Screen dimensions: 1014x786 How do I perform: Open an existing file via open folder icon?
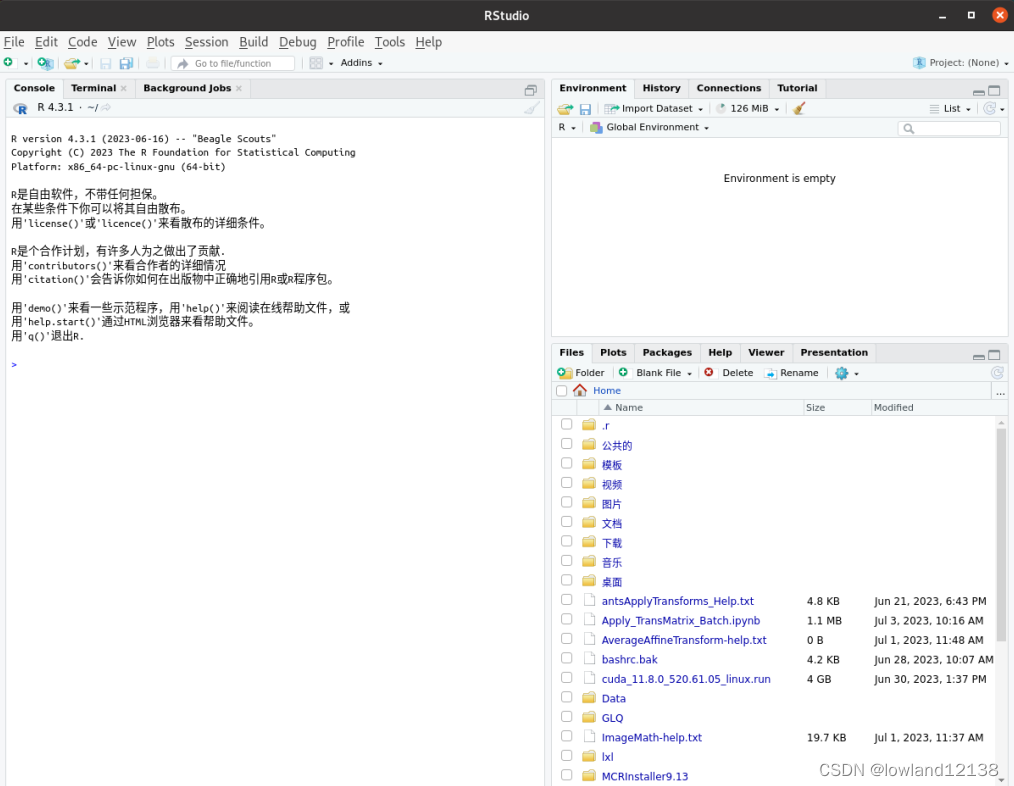tap(70, 62)
